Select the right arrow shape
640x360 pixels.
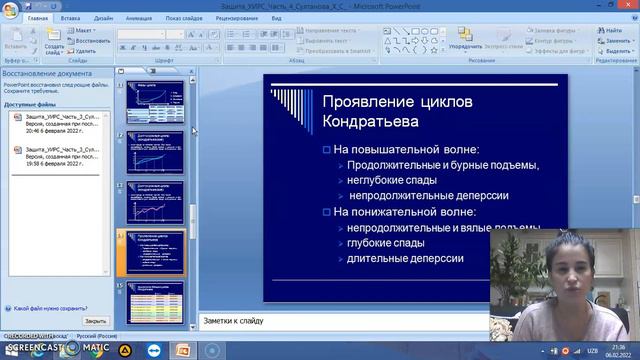click(416, 41)
